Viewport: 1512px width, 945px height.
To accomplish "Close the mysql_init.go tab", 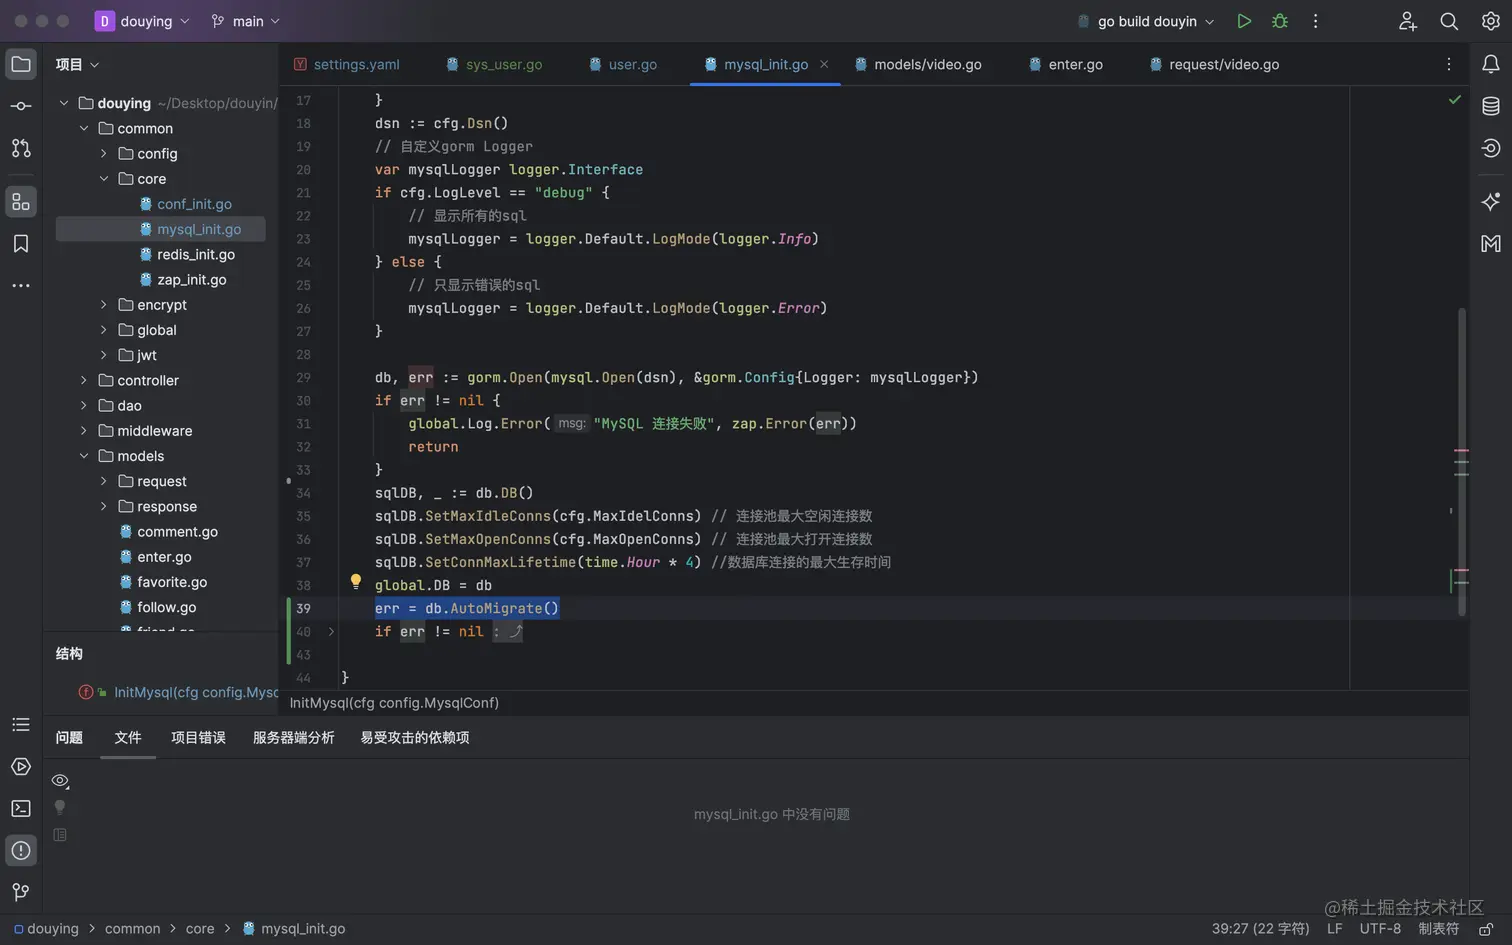I will coord(824,64).
